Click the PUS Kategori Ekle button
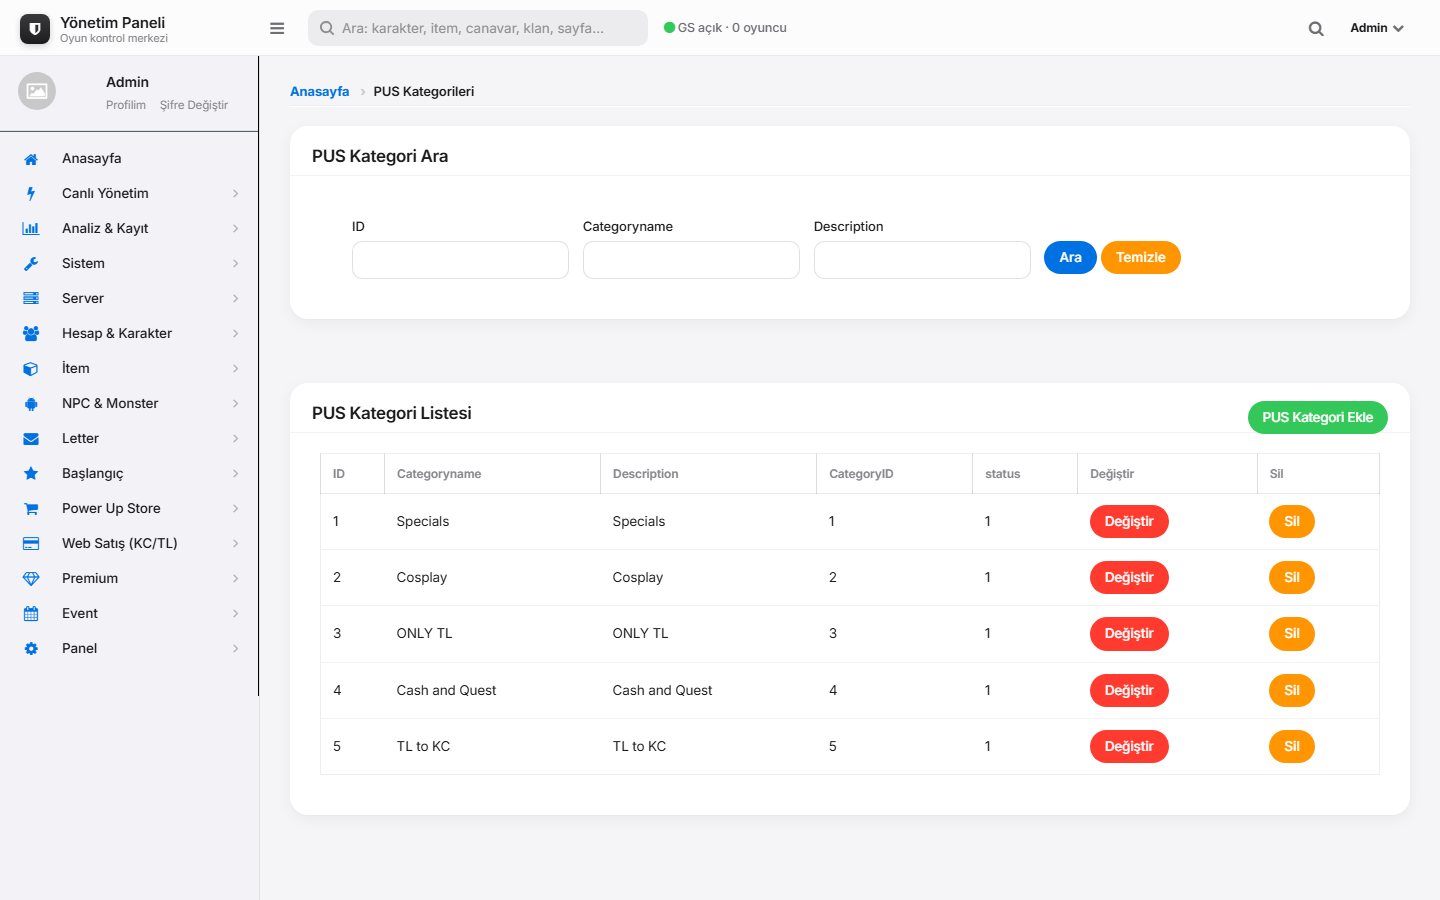1440x900 pixels. point(1317,418)
